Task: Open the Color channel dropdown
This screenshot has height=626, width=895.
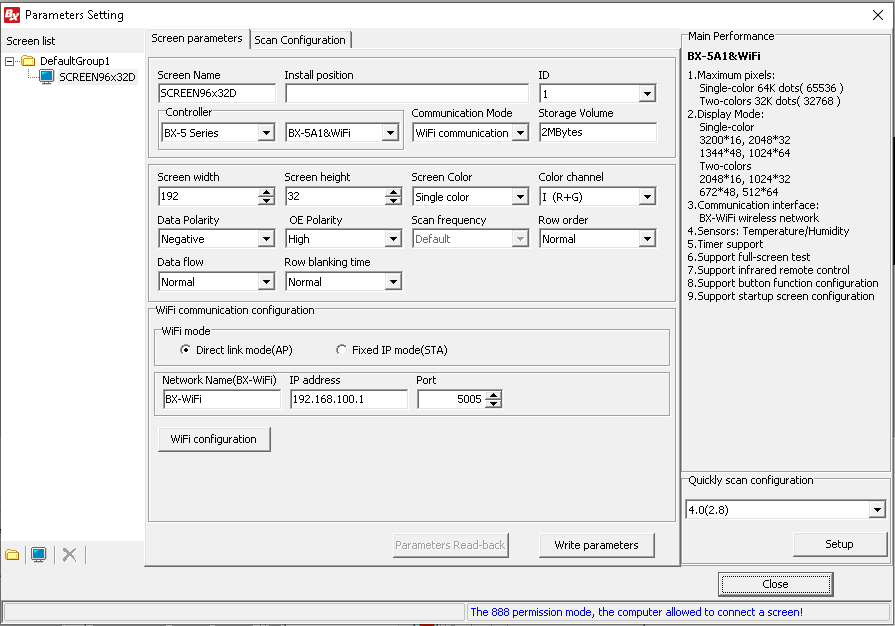Action: [647, 197]
